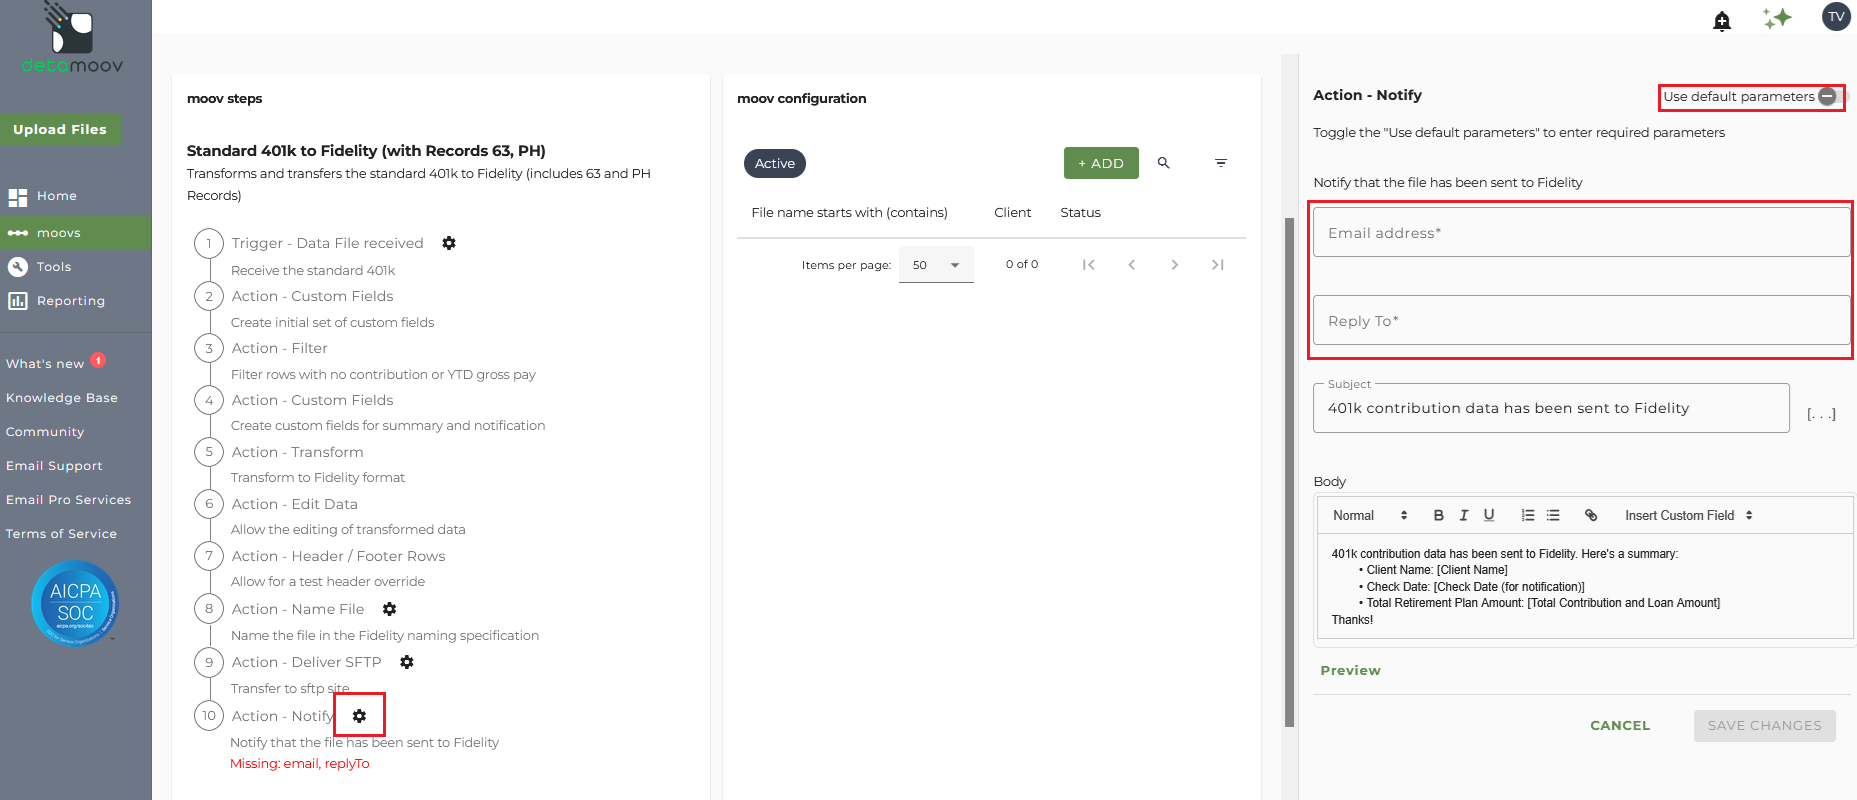
Task: Click the bracket ellipsis icon beside Subject
Action: tap(1821, 414)
